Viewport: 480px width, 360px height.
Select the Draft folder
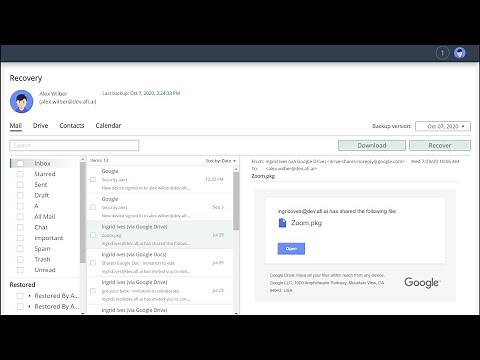[42, 195]
